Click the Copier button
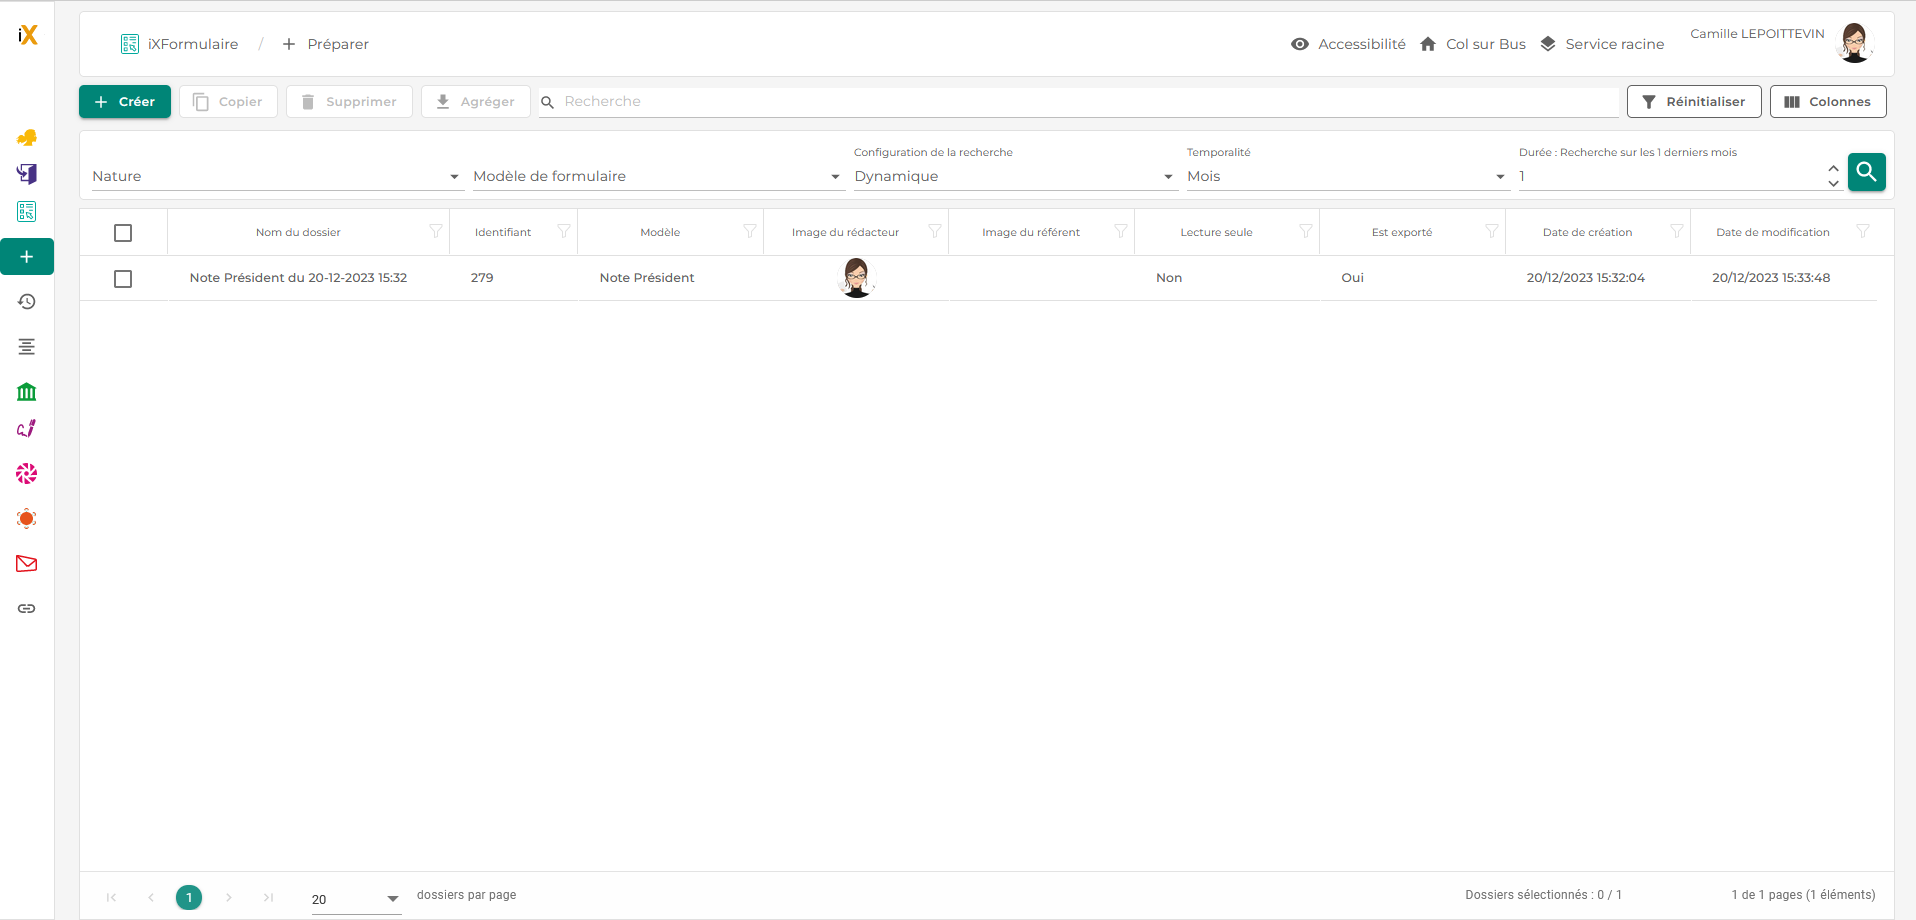Screen dimensions: 1916x920 point(228,102)
